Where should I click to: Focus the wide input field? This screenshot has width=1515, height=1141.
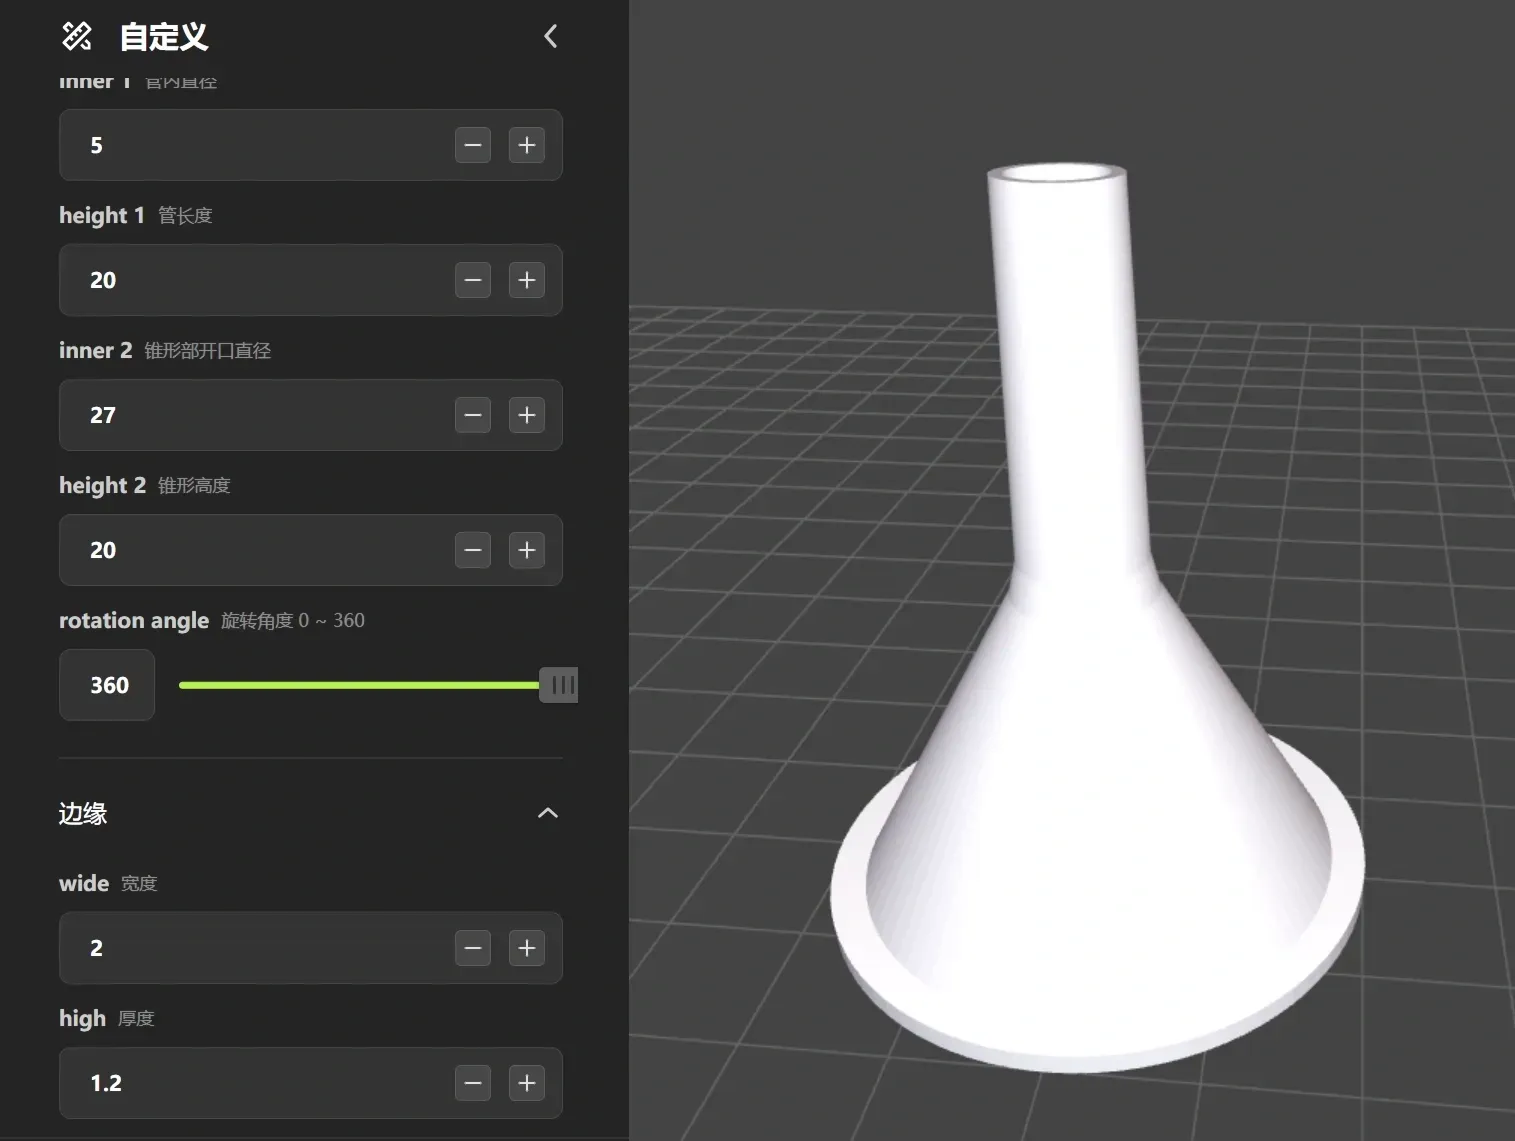(x=311, y=948)
